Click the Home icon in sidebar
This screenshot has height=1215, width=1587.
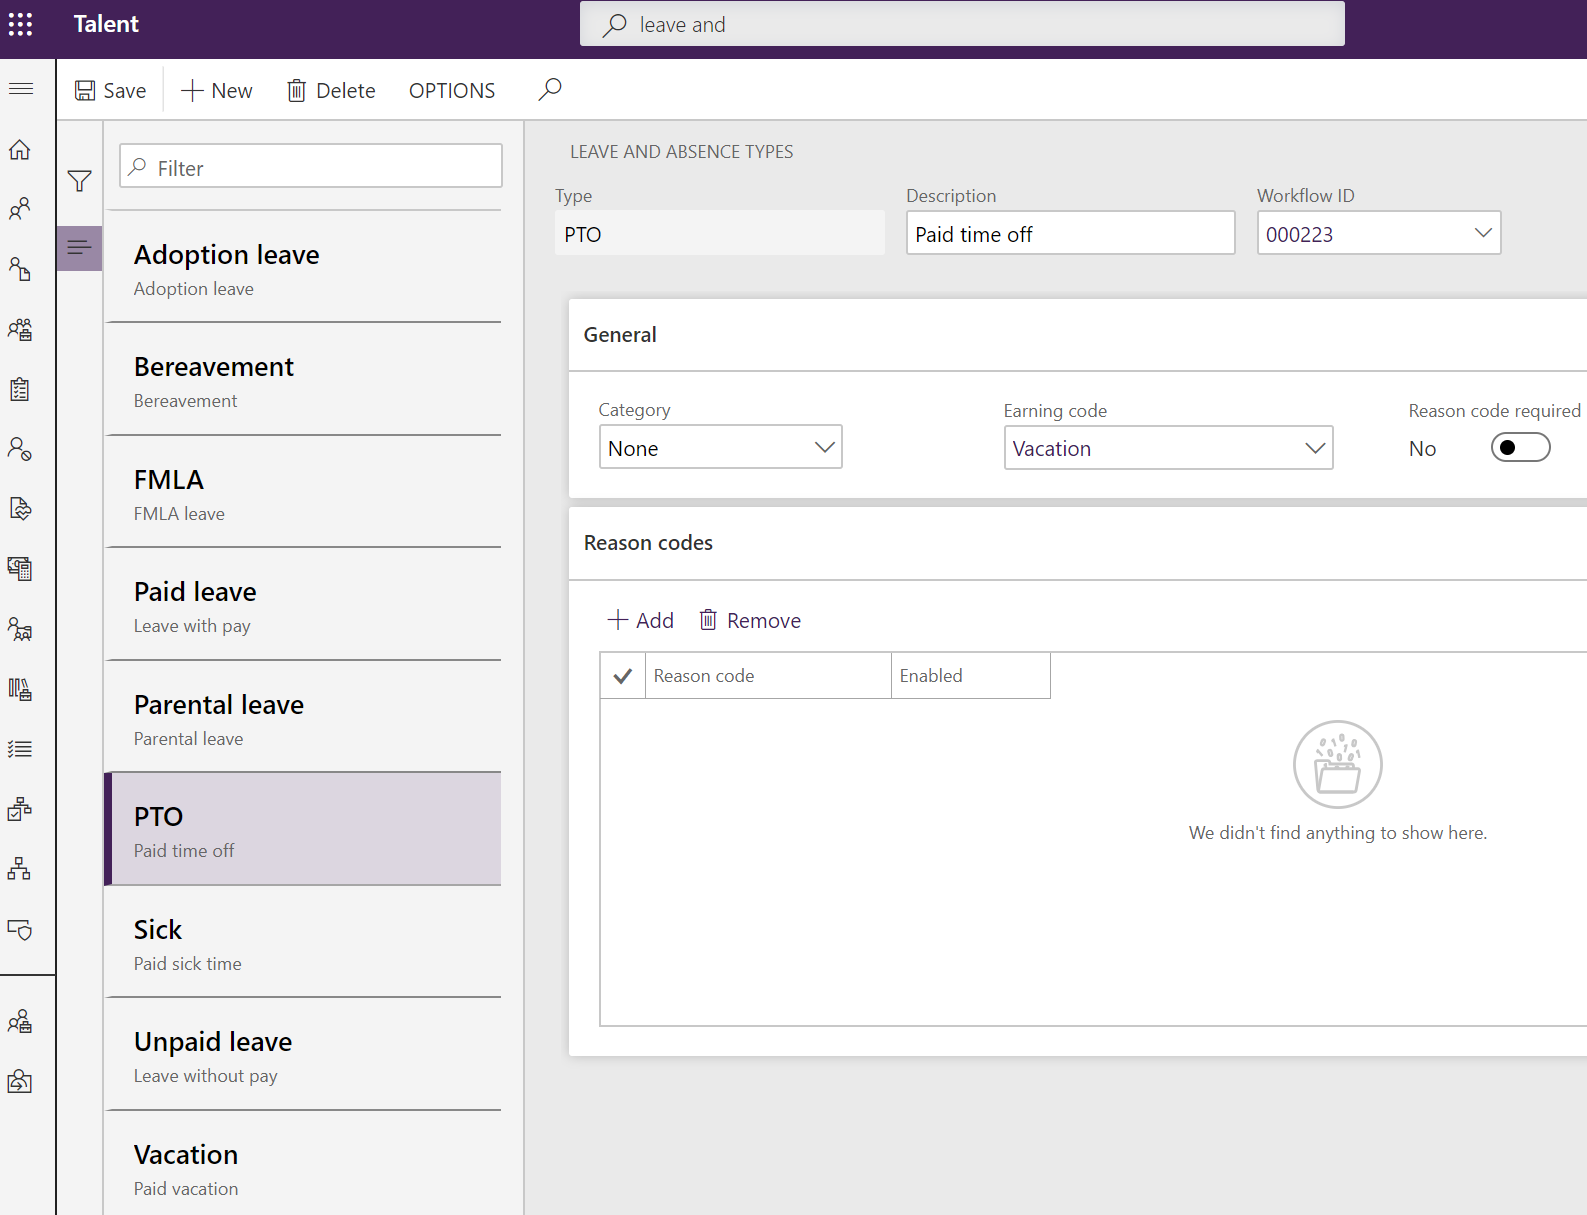(x=20, y=150)
